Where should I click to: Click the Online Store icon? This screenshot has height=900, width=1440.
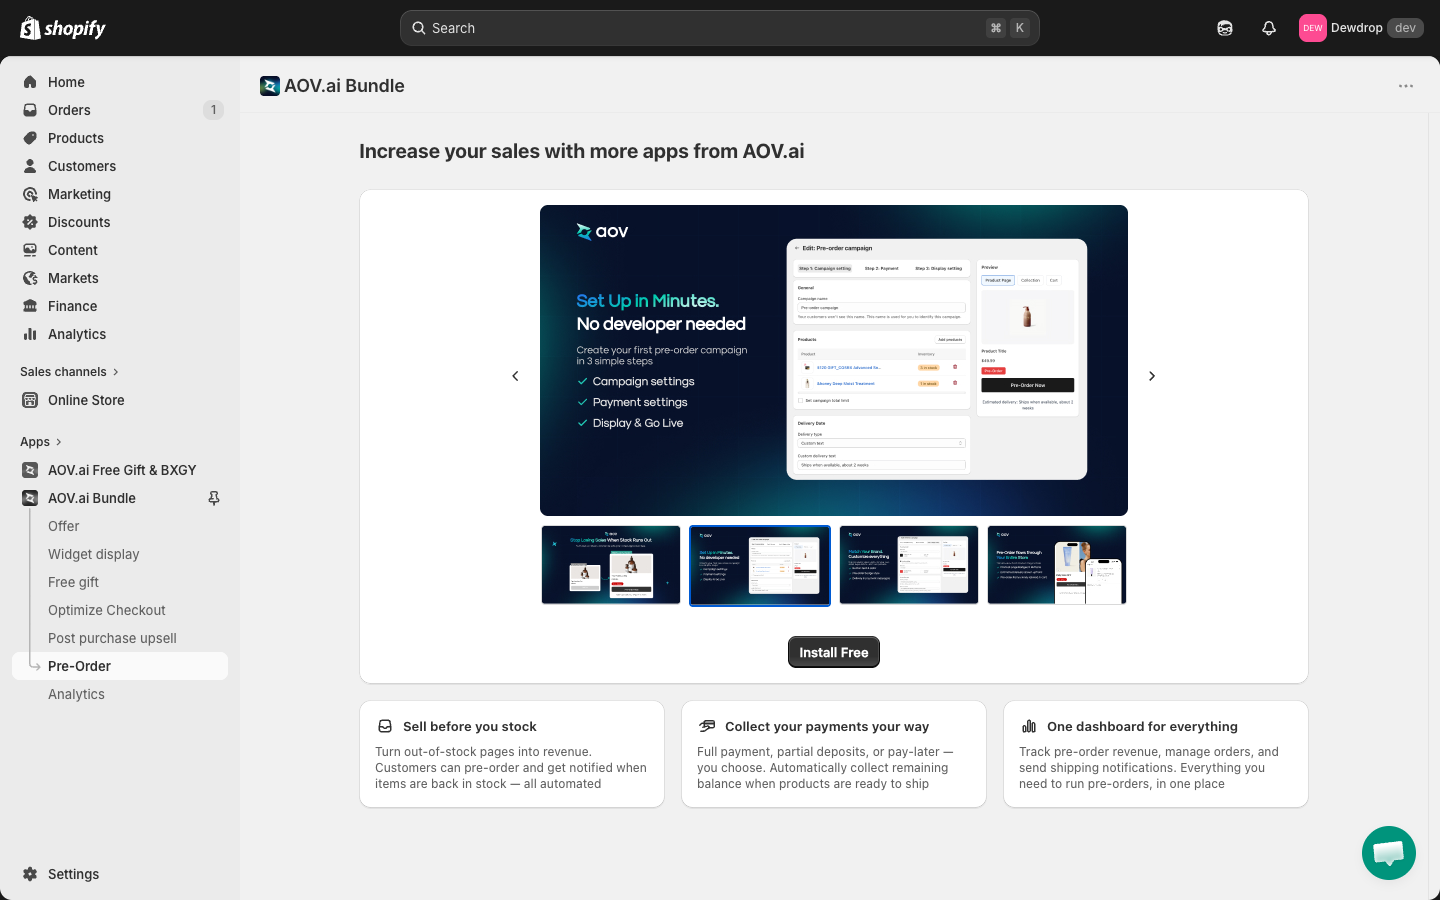click(x=30, y=400)
